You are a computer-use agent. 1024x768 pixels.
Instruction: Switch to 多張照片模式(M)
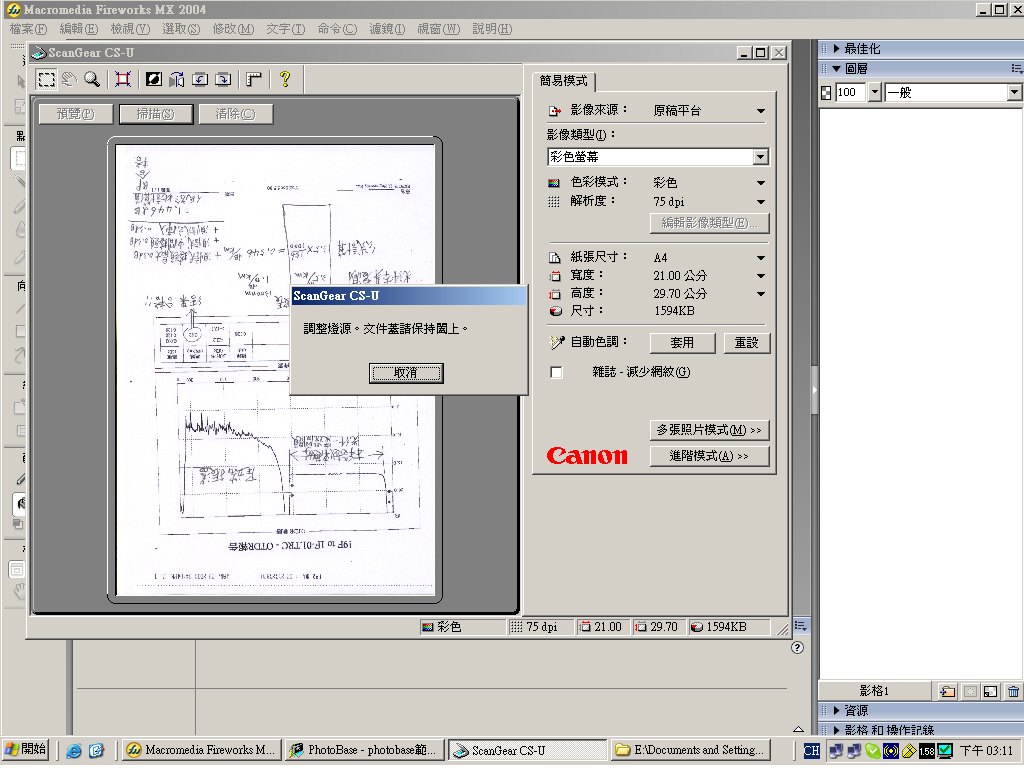709,430
